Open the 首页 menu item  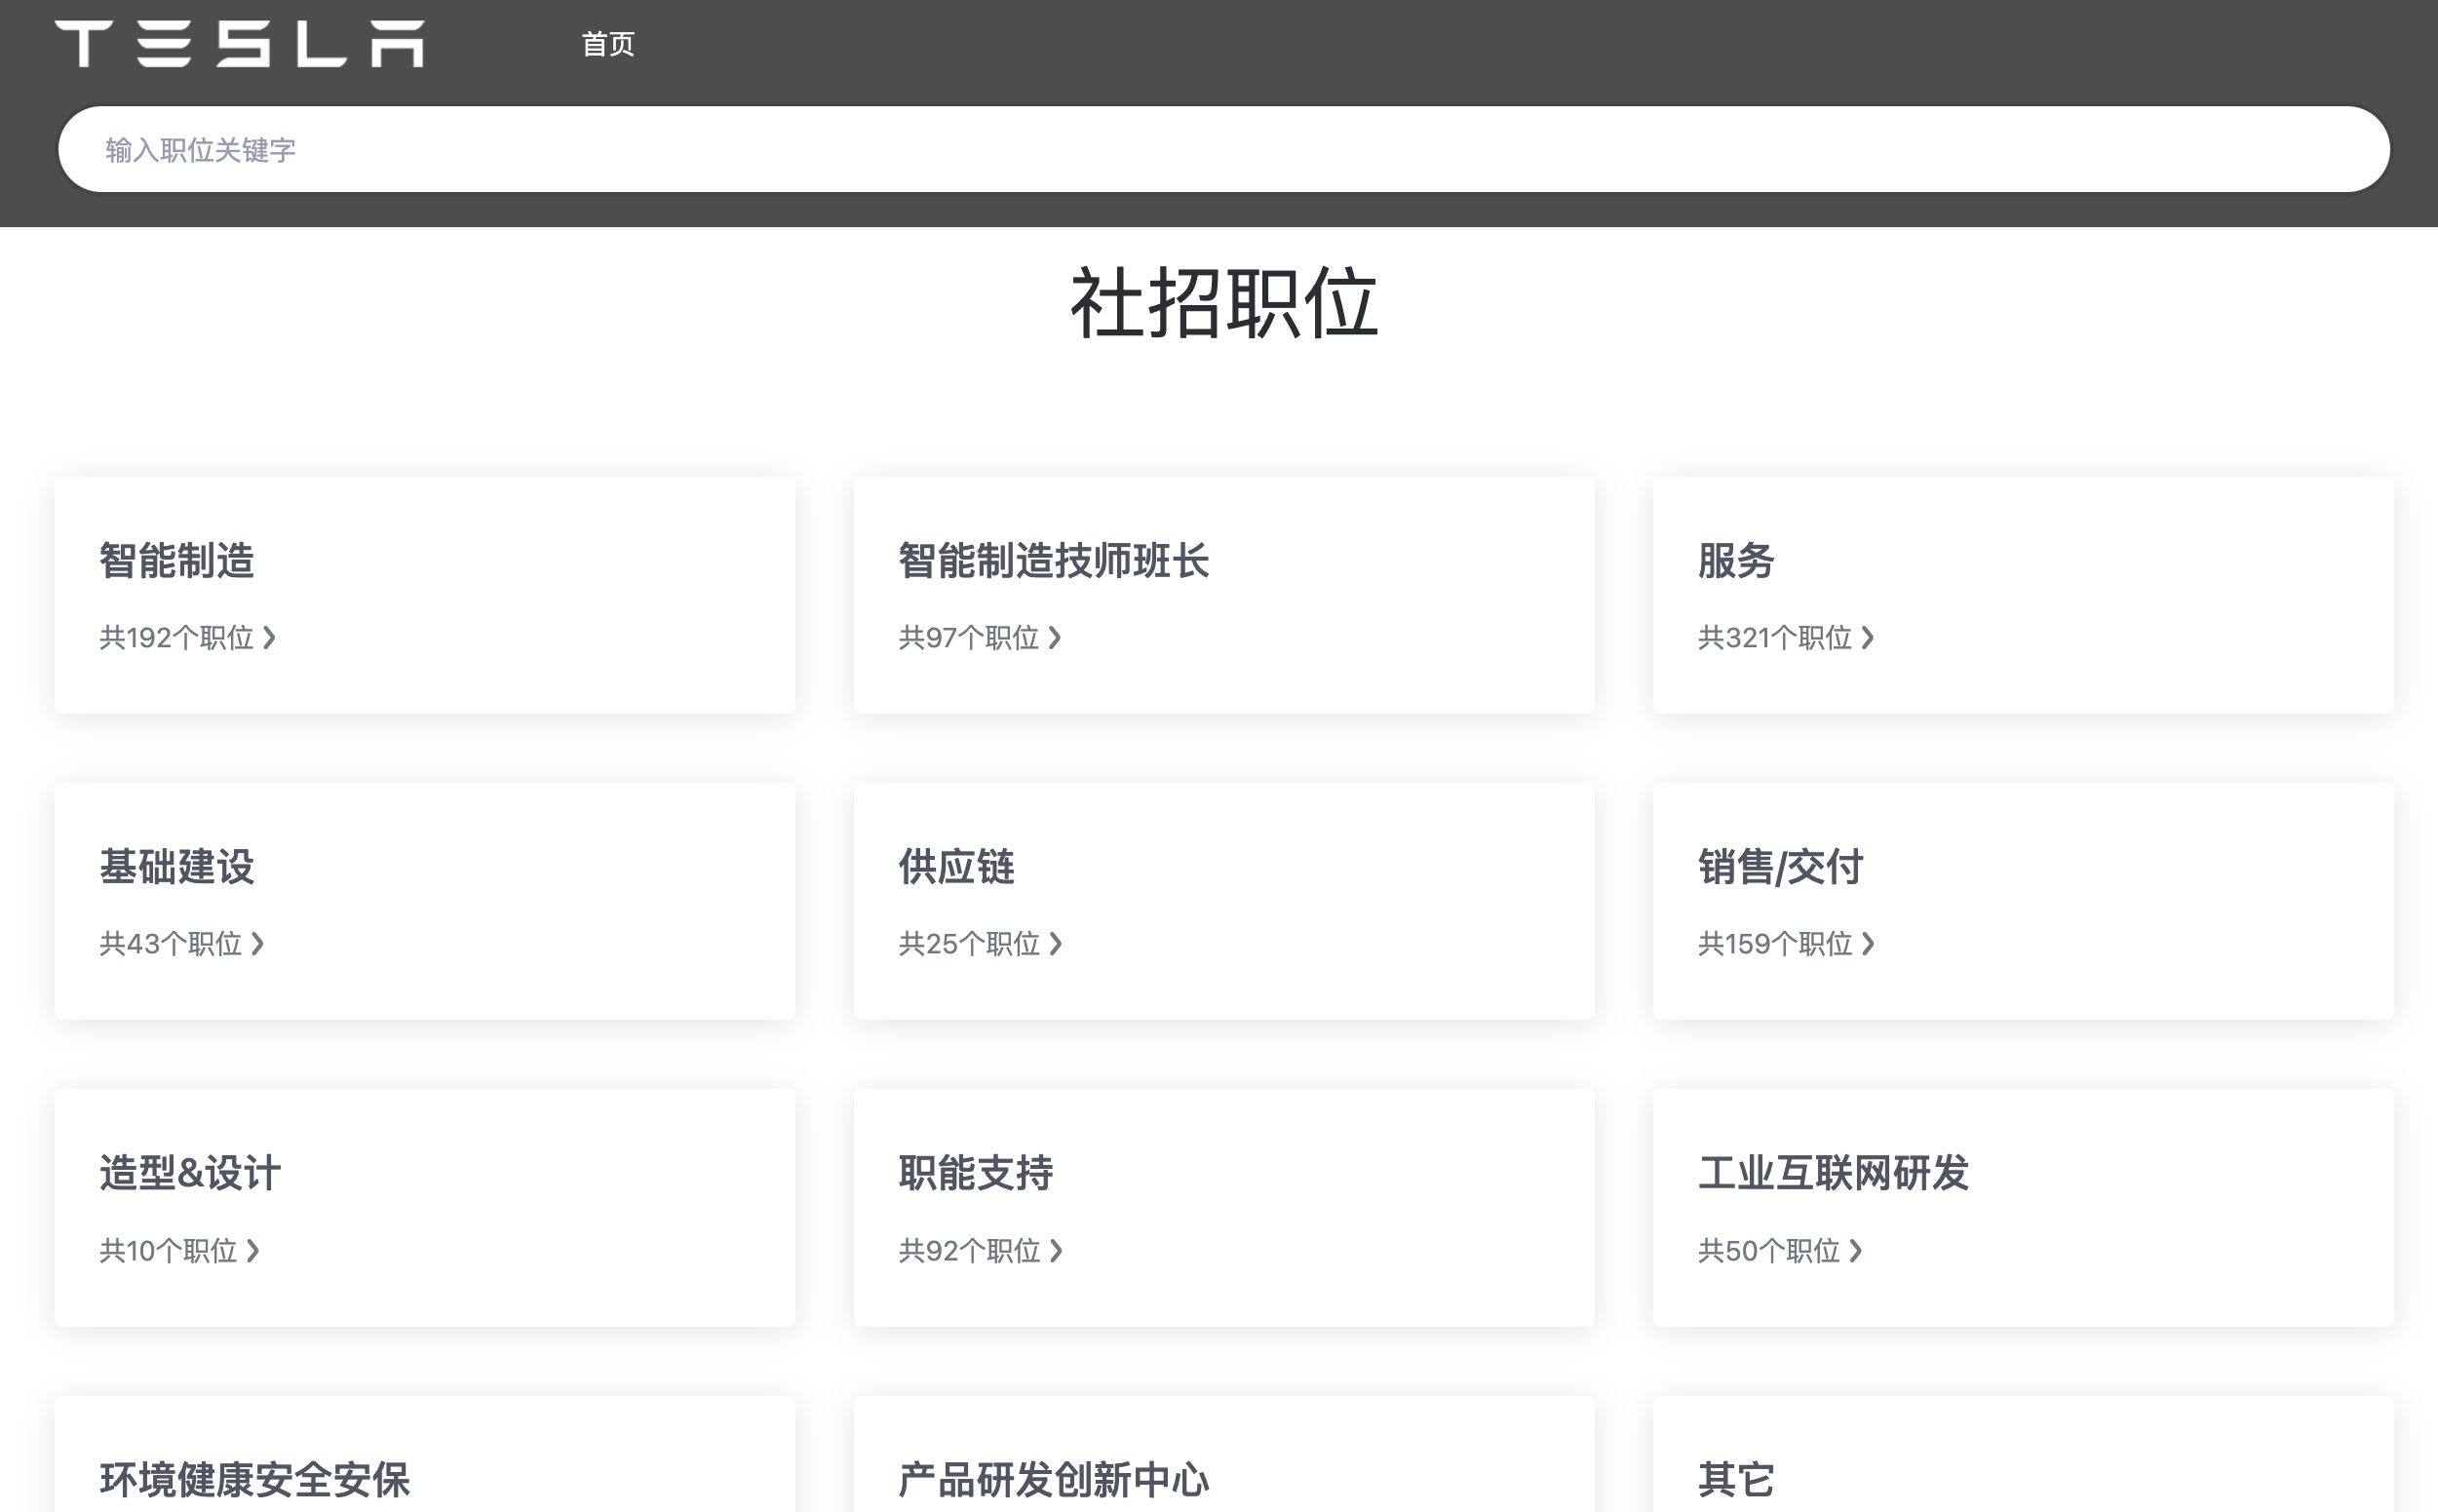click(x=608, y=44)
